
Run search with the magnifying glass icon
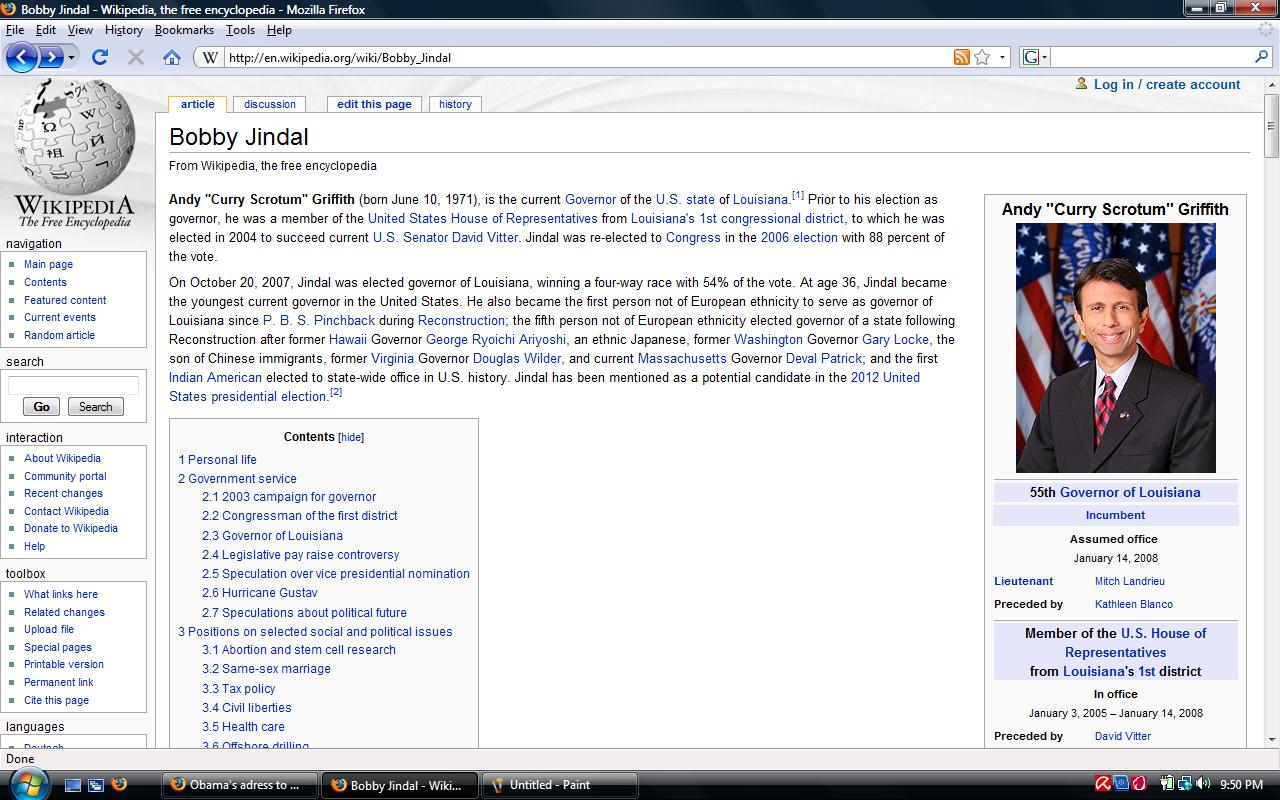pyautogui.click(x=1261, y=57)
